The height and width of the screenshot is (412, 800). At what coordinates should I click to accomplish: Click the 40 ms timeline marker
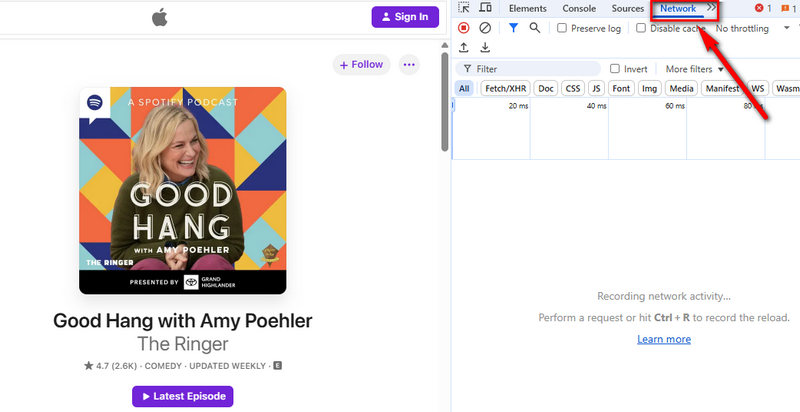pyautogui.click(x=596, y=106)
